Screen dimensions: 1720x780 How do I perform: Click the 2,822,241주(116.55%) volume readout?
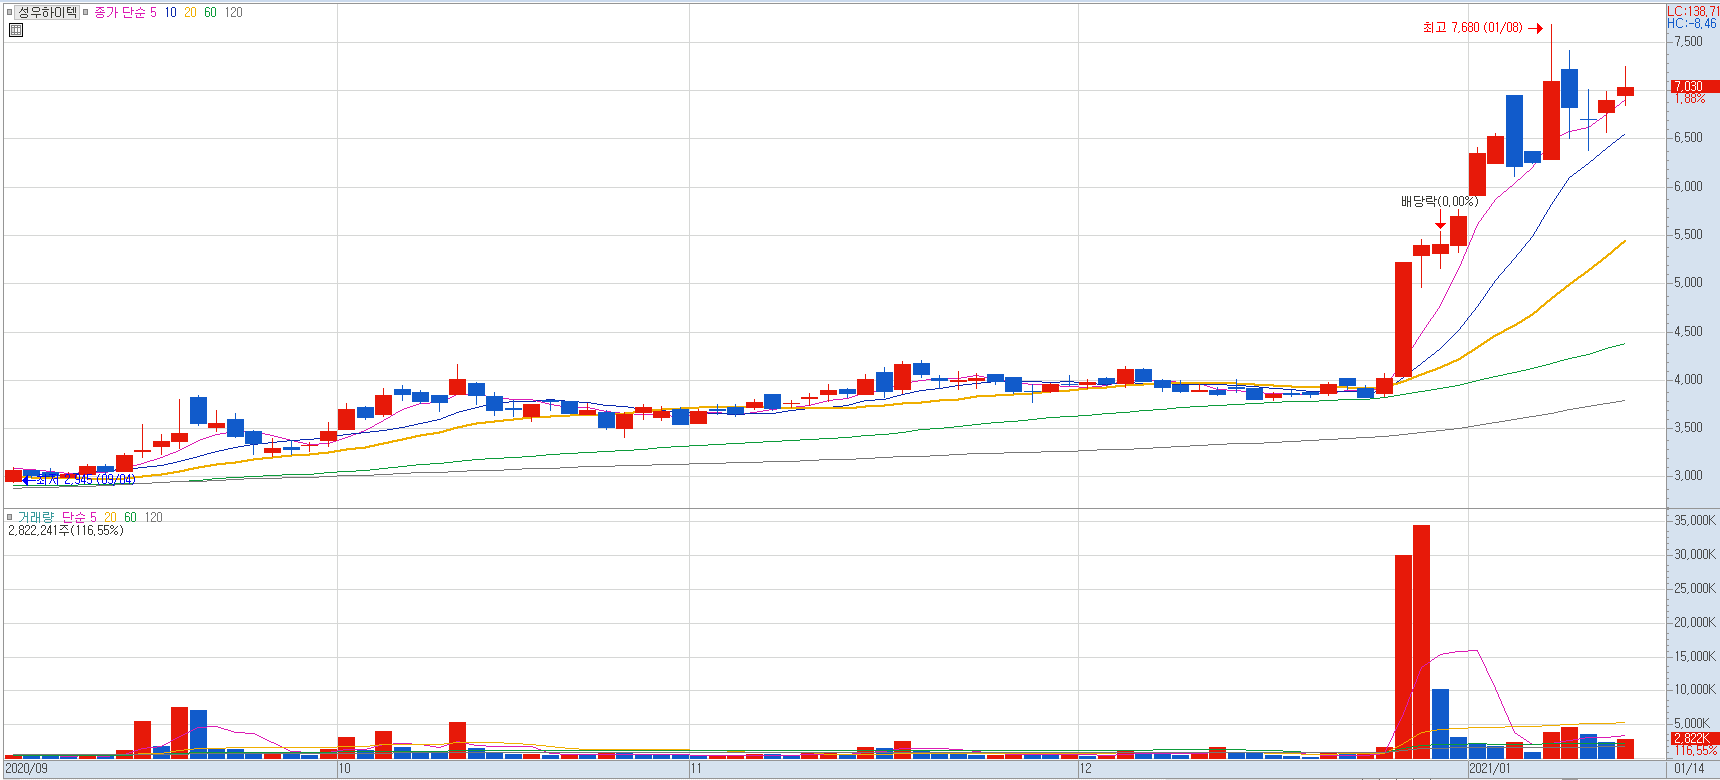point(66,531)
